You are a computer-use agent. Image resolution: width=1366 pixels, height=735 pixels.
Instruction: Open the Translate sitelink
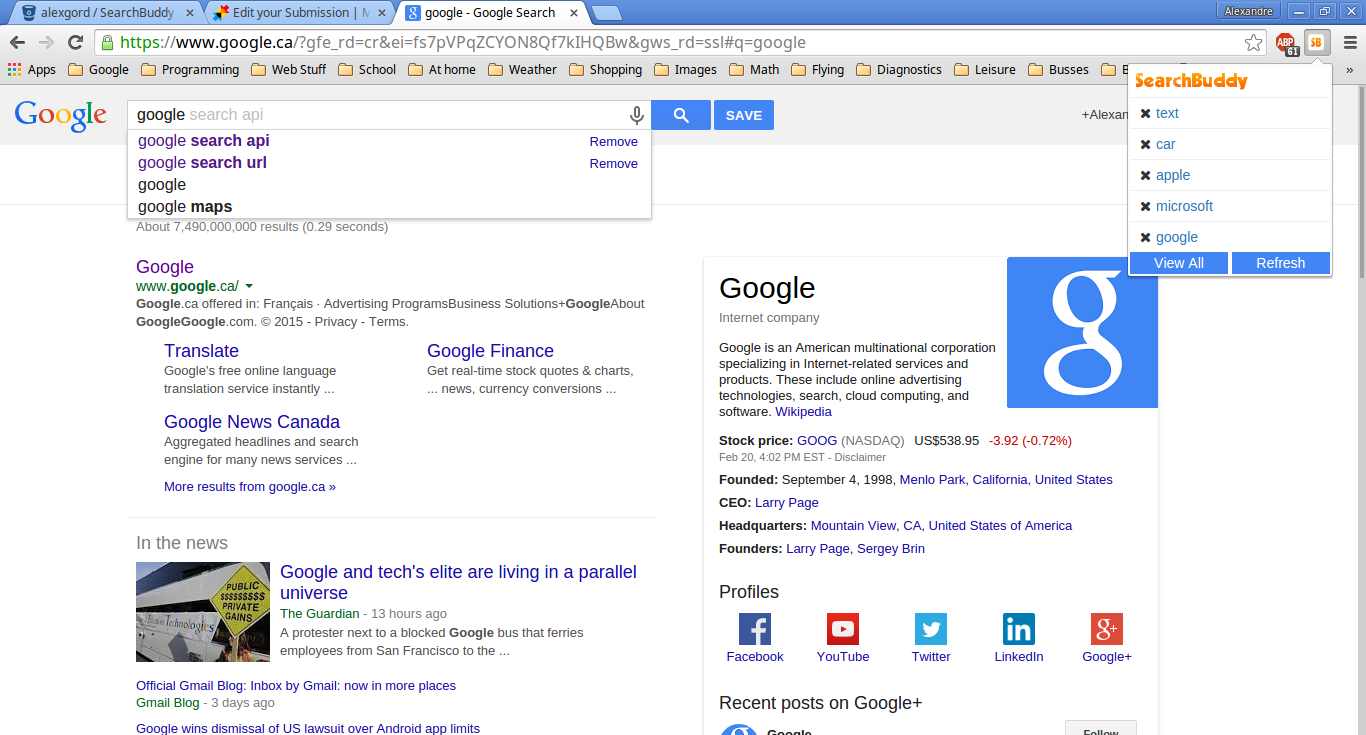201,351
